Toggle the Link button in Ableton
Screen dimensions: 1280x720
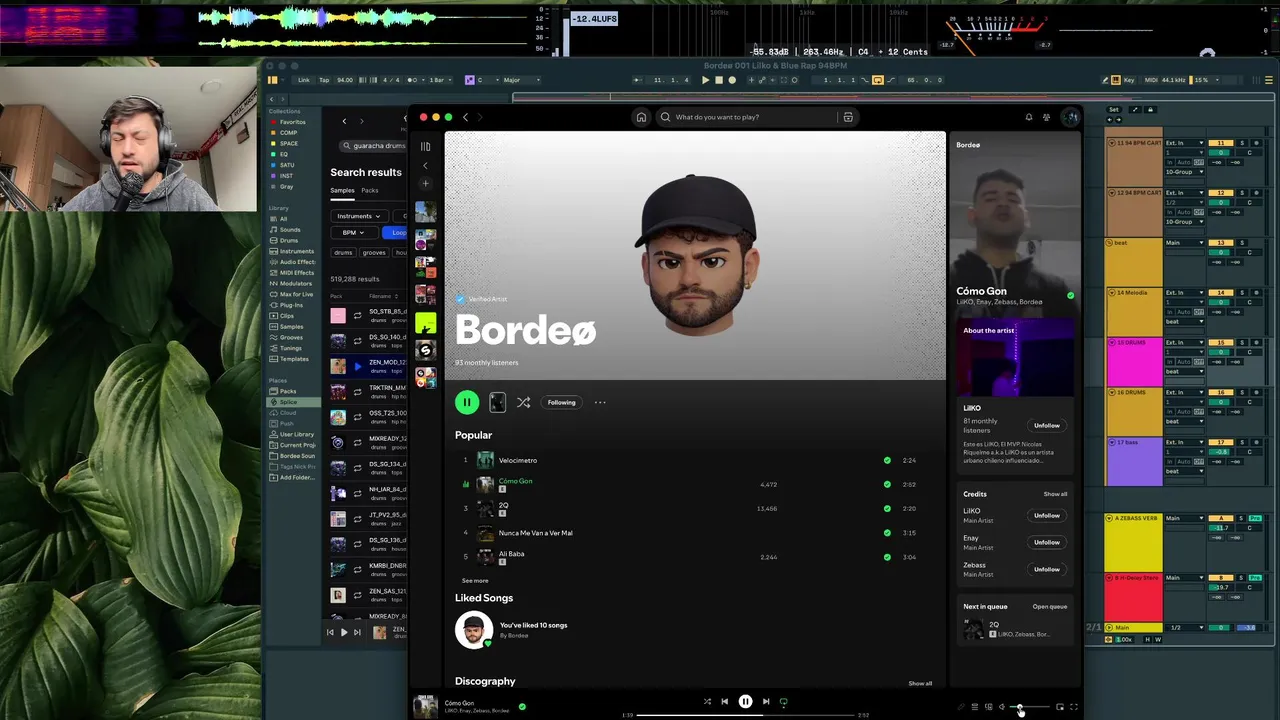pyautogui.click(x=304, y=80)
